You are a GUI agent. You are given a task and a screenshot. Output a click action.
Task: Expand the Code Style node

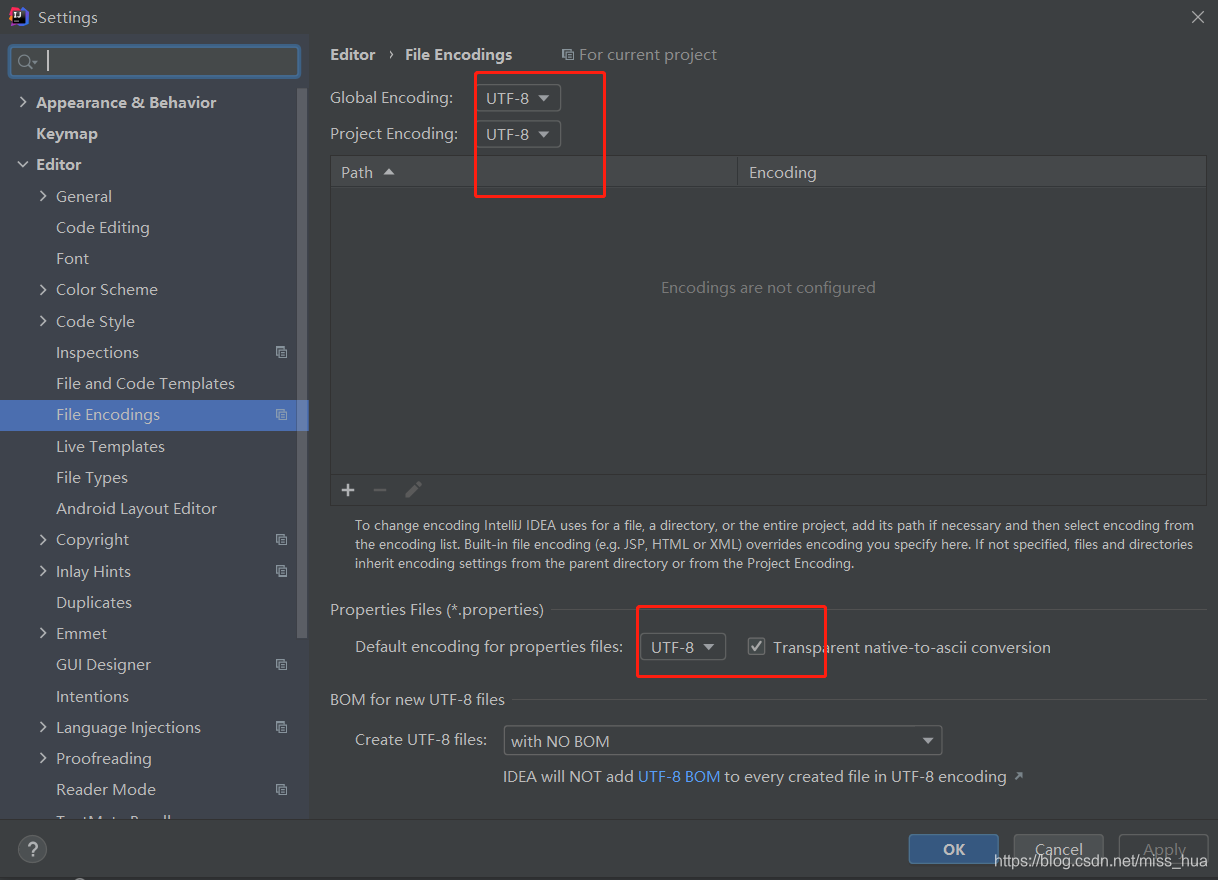coord(43,321)
